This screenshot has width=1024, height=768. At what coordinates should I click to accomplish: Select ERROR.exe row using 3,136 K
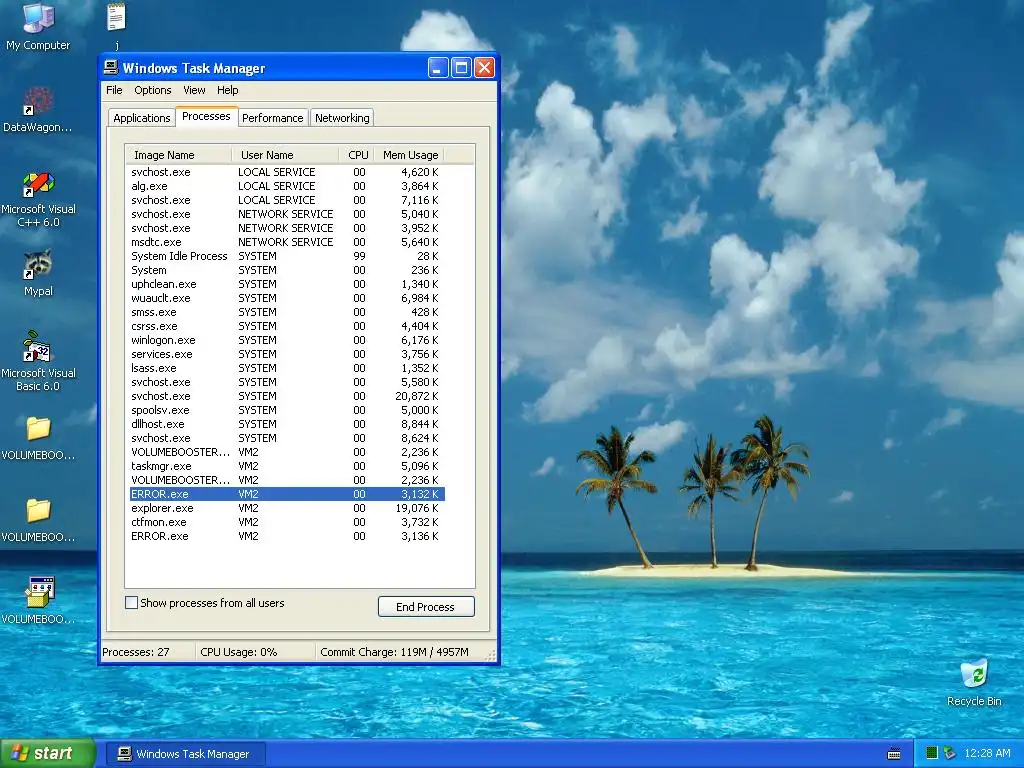(287, 536)
